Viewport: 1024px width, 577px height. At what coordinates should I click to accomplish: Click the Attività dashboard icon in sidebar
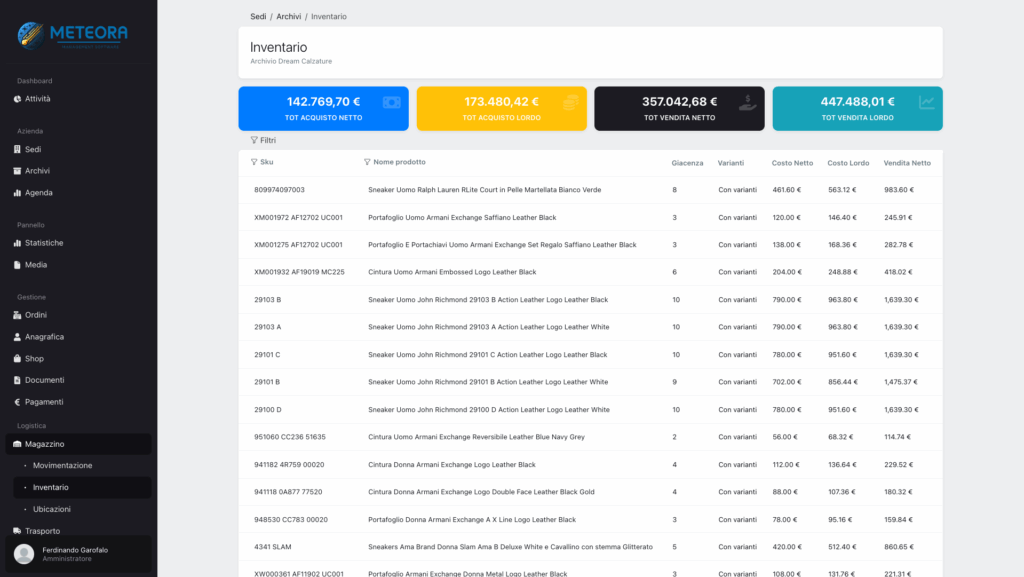pos(17,99)
